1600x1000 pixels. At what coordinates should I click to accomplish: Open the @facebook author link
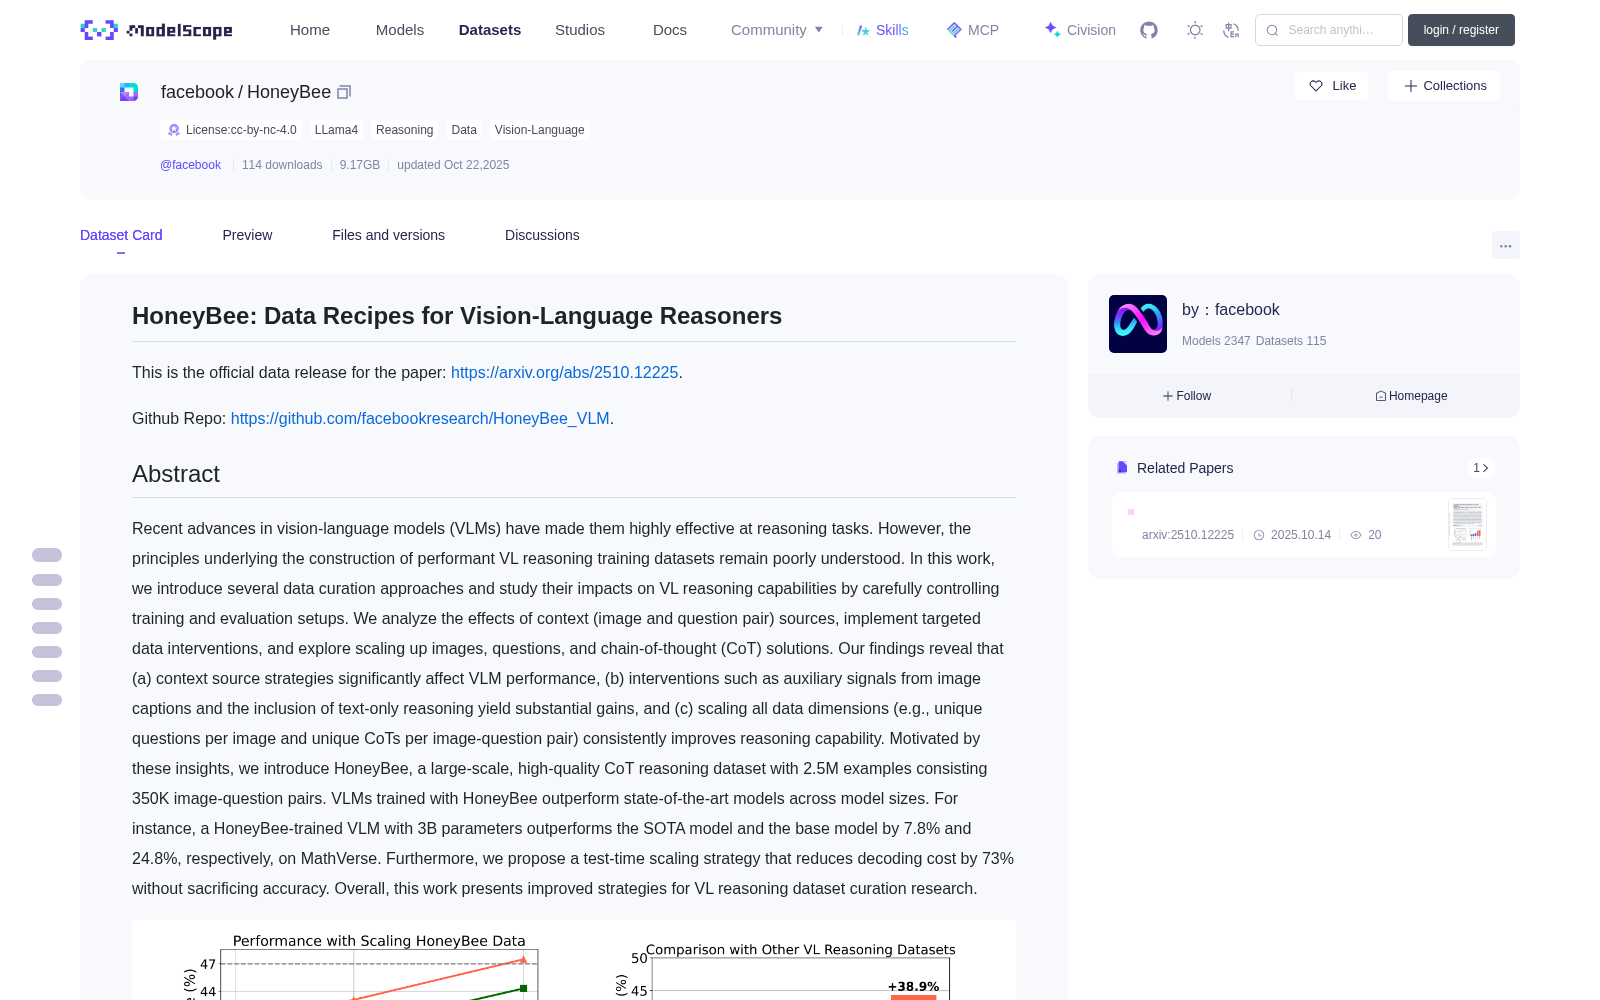coord(190,165)
